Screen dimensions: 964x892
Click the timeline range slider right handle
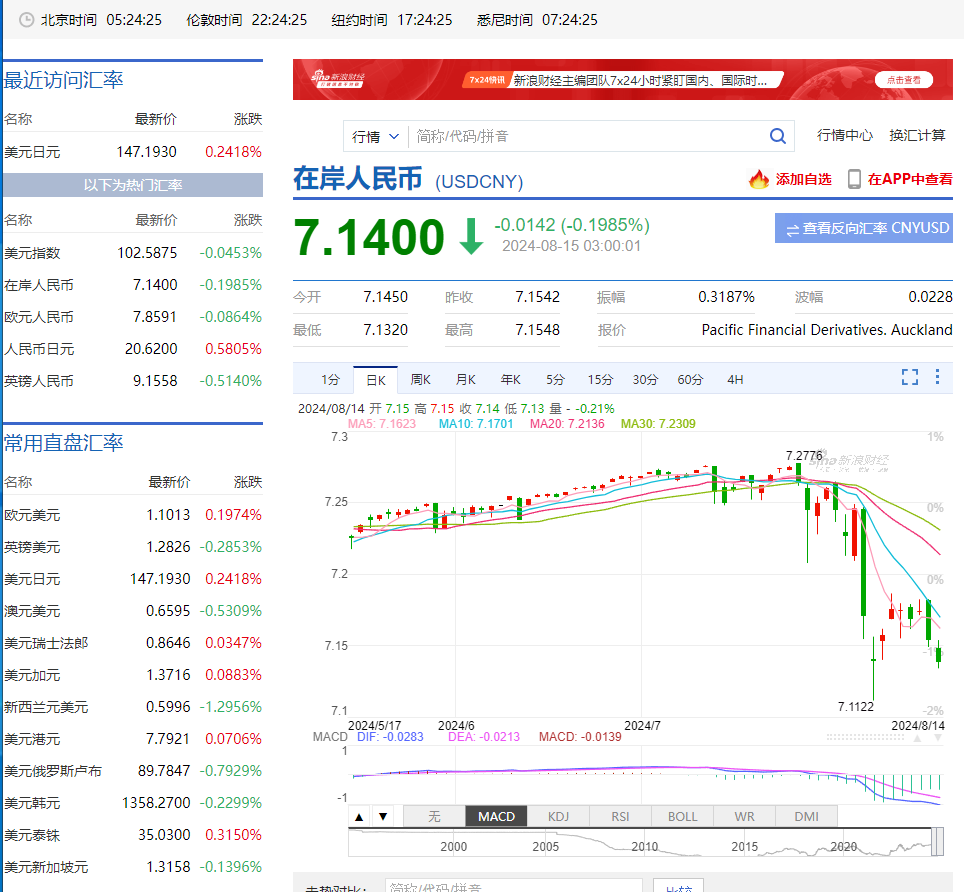click(938, 842)
